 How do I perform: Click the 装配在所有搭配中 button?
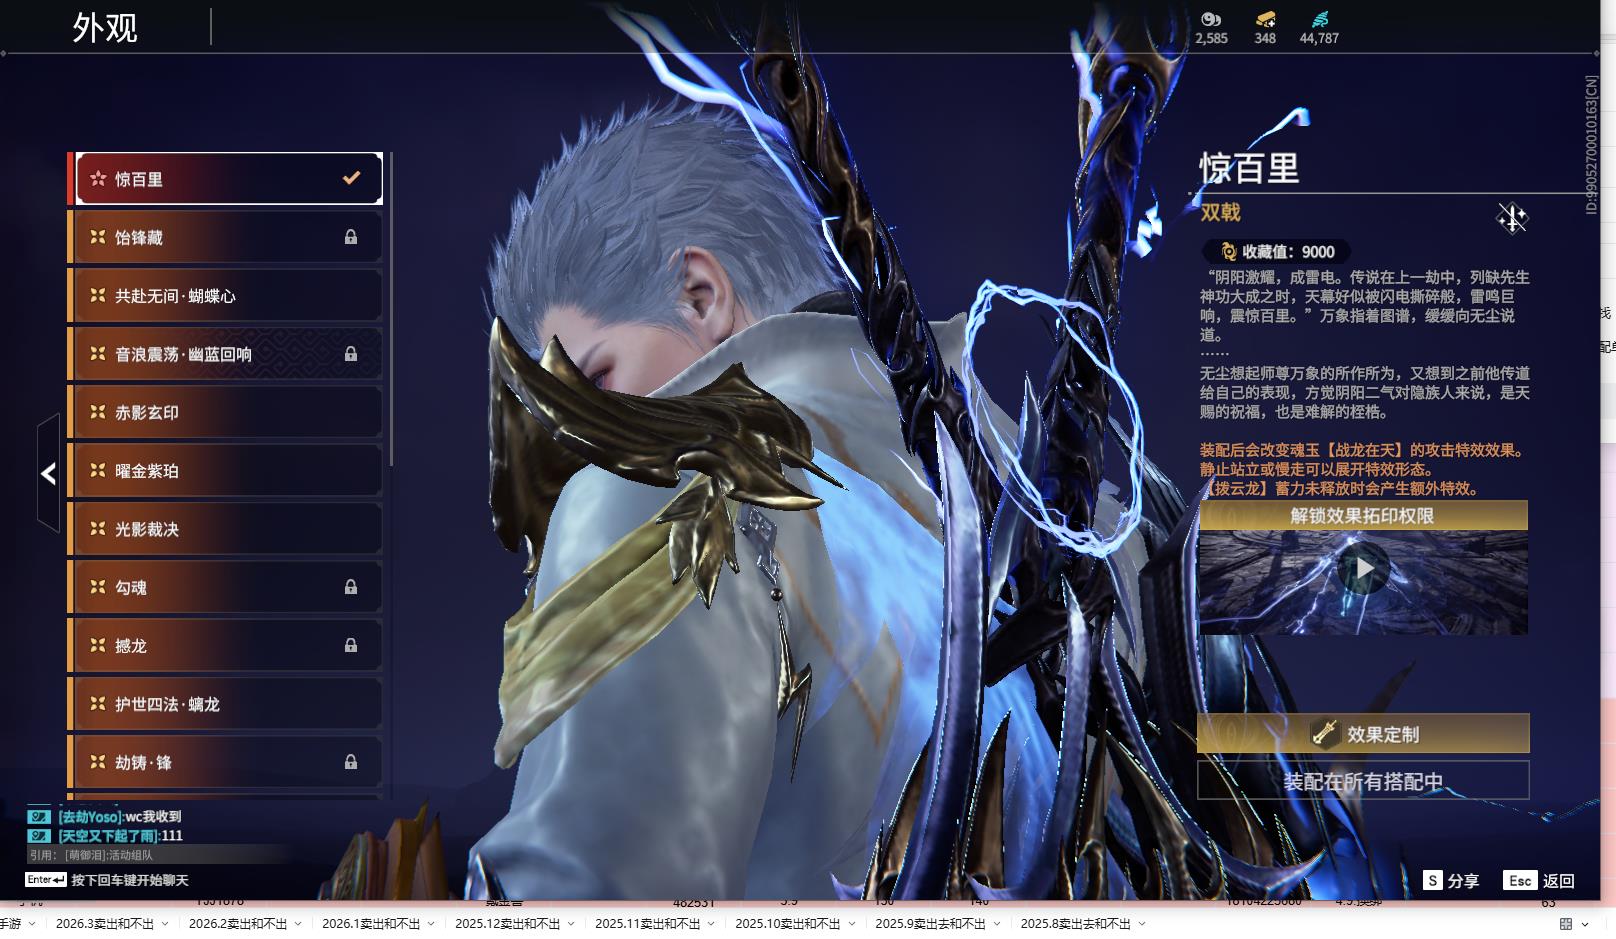(1363, 781)
